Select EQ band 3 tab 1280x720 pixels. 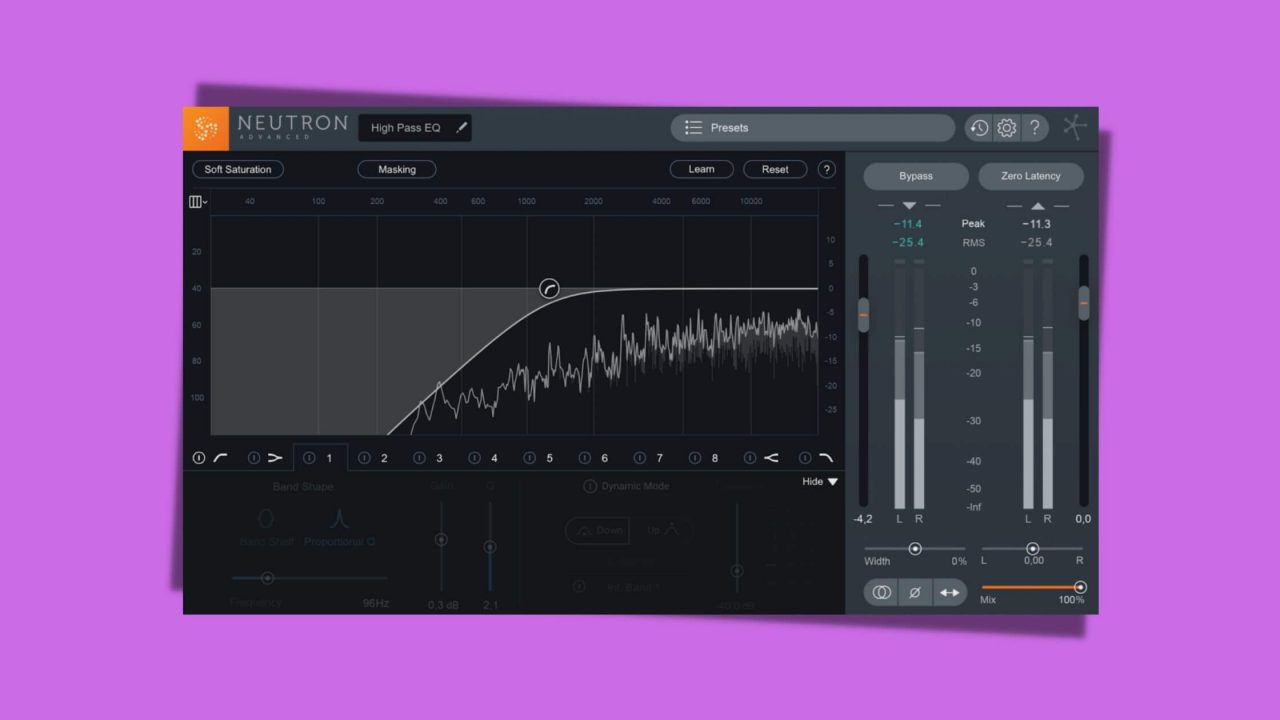pos(440,457)
